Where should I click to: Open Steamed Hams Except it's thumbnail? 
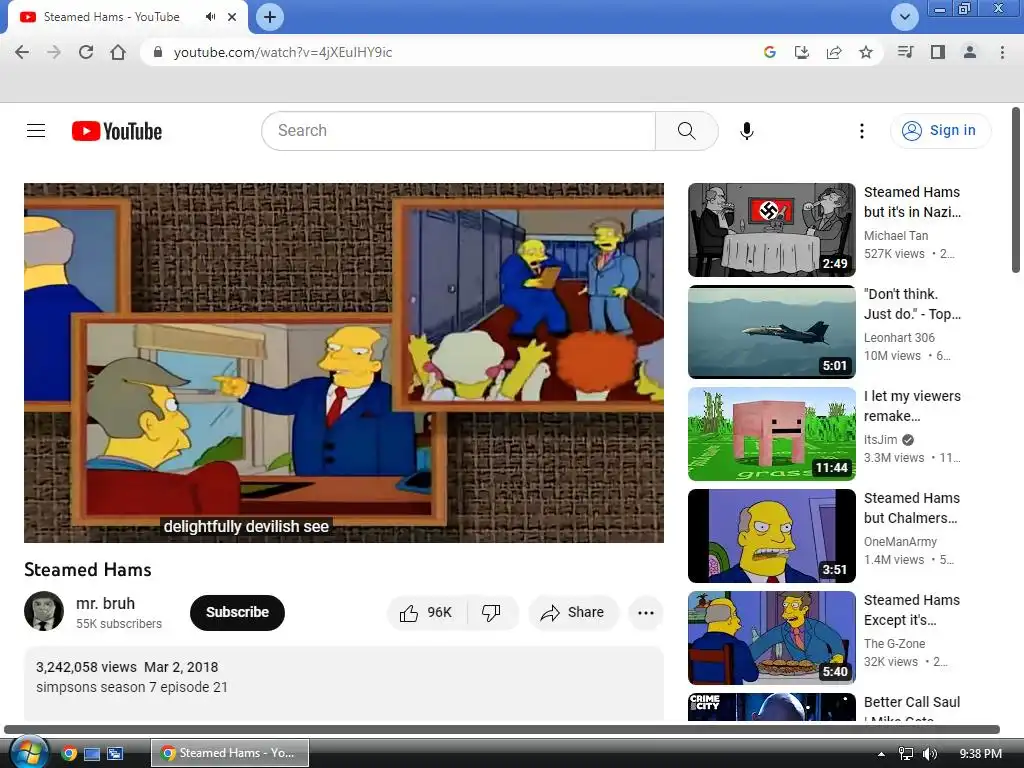pos(771,637)
